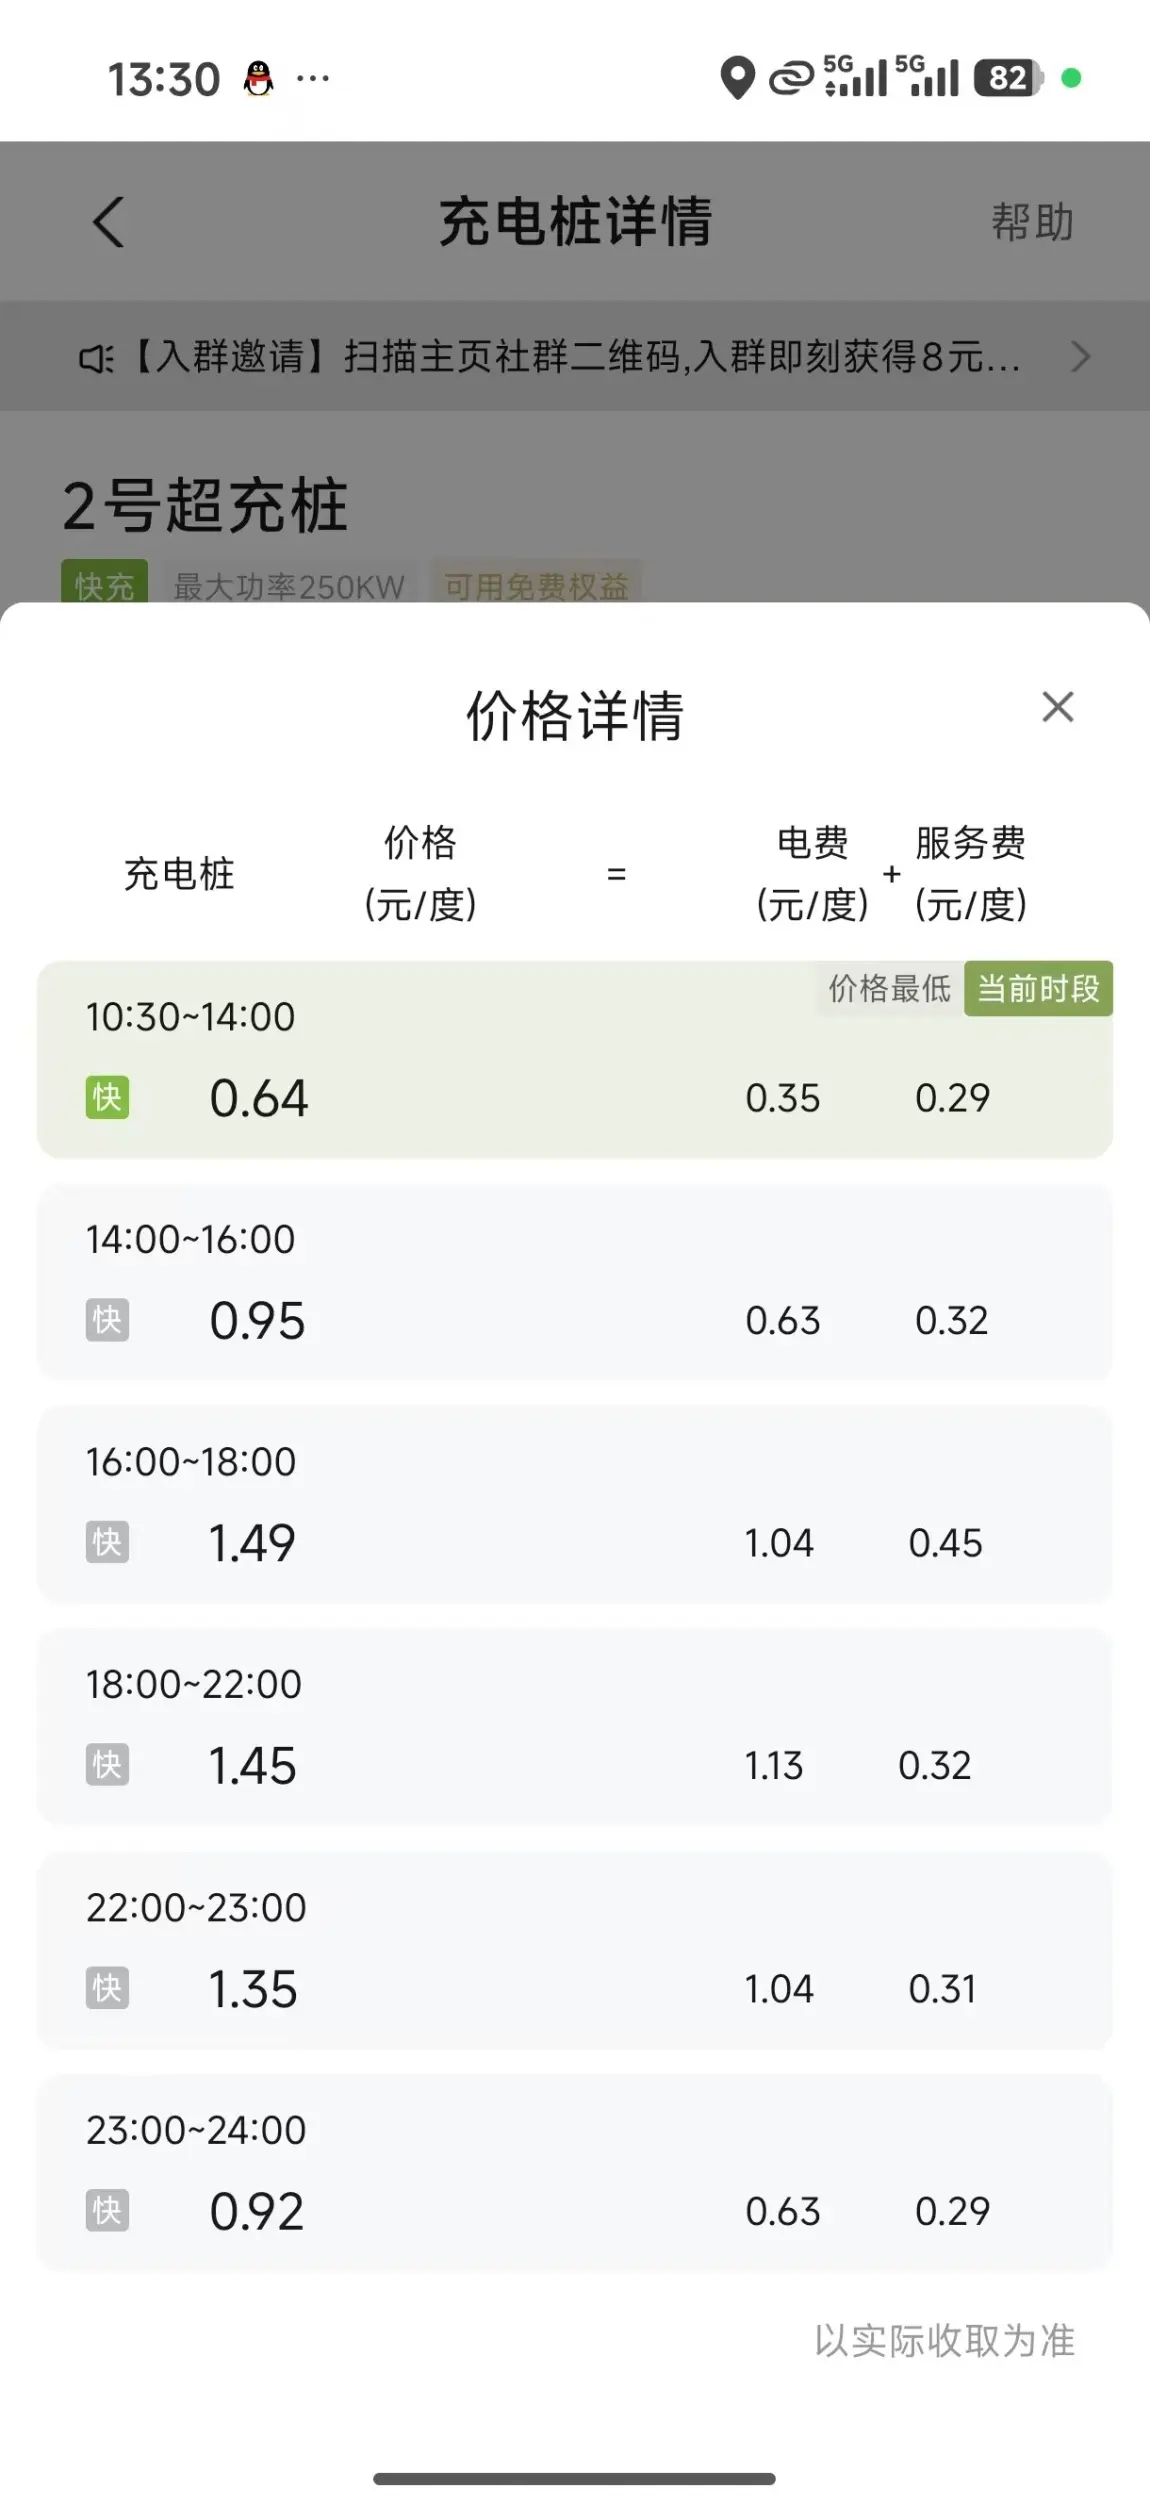The image size is (1150, 2504).
Task: Open the 帮助 help page
Action: pos(1032,222)
